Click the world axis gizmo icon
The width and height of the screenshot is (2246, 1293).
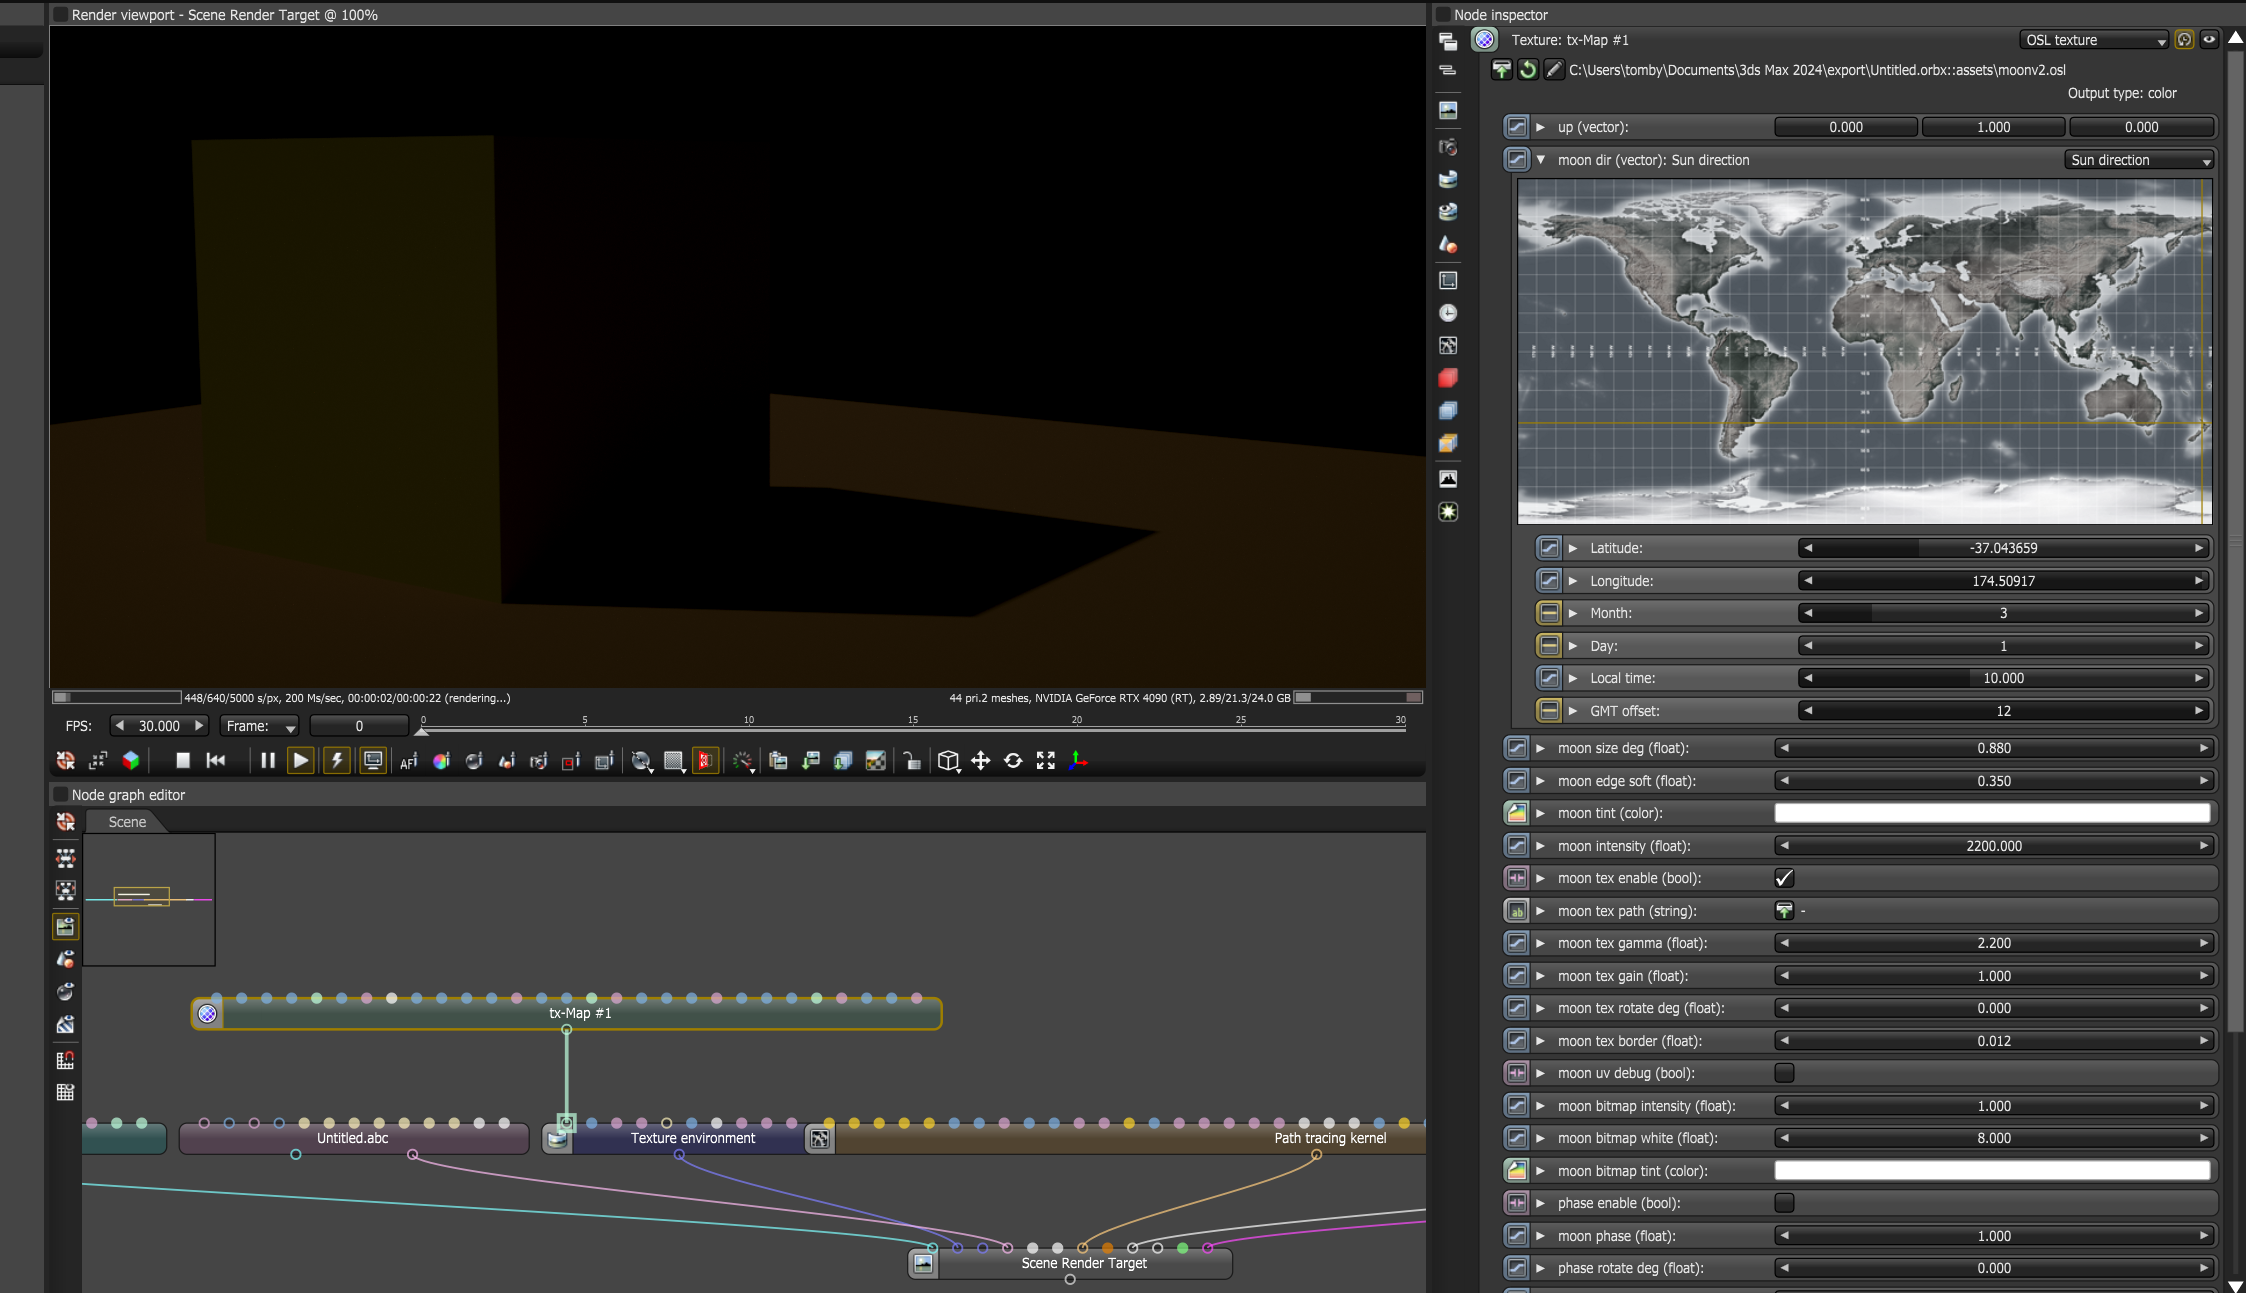click(1078, 761)
